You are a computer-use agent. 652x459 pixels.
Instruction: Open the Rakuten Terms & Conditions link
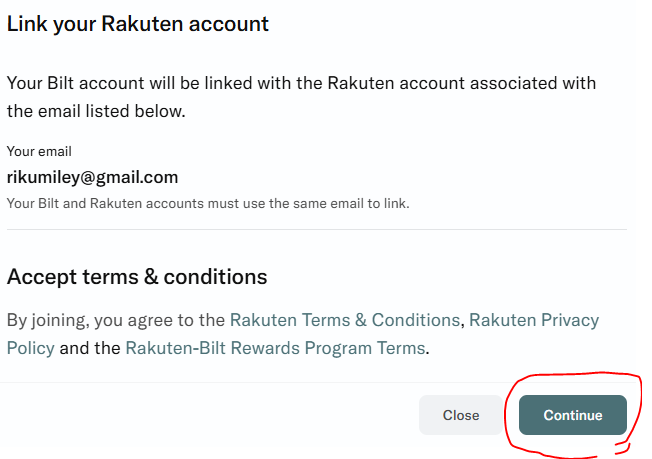[x=344, y=320]
